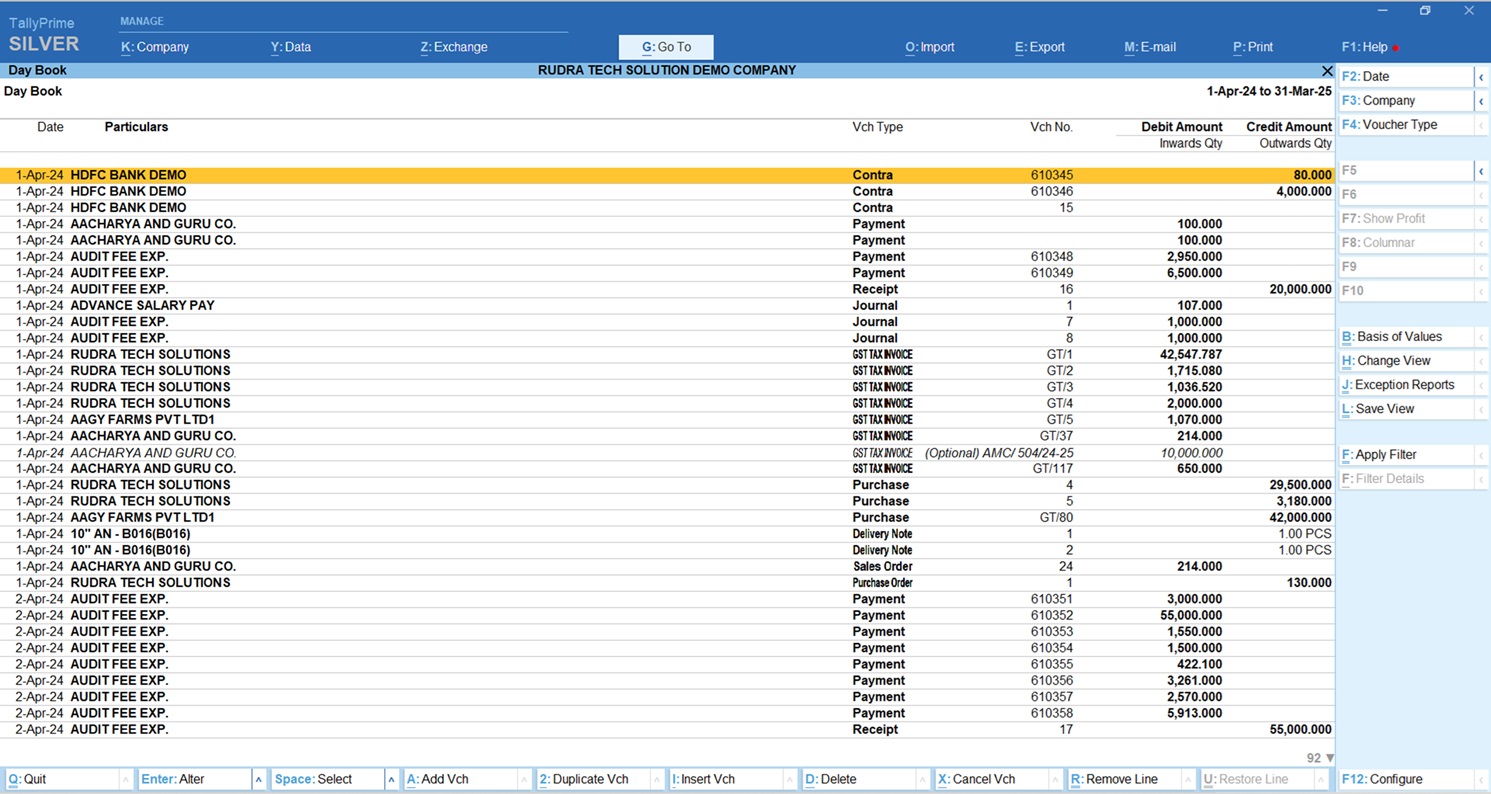Open the caret beside Space: Select
The image size is (1491, 794).
pyautogui.click(x=391, y=779)
